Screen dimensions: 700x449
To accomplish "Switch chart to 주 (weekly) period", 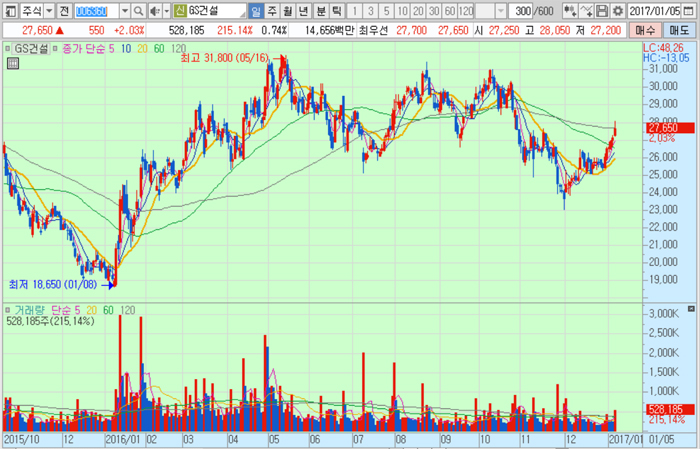I will 272,11.
